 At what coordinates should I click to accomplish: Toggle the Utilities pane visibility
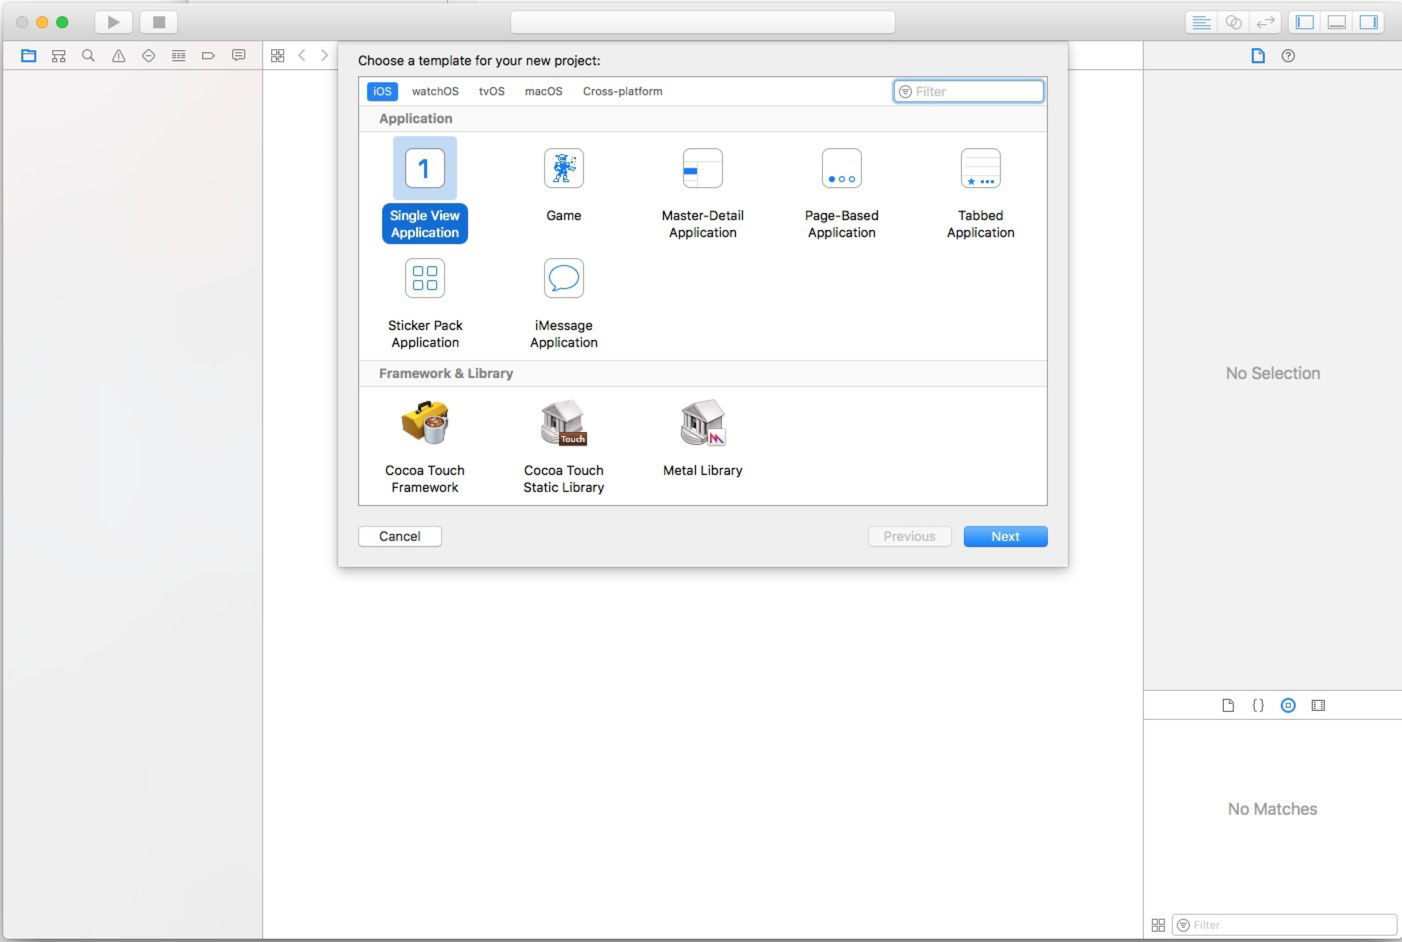click(x=1369, y=22)
